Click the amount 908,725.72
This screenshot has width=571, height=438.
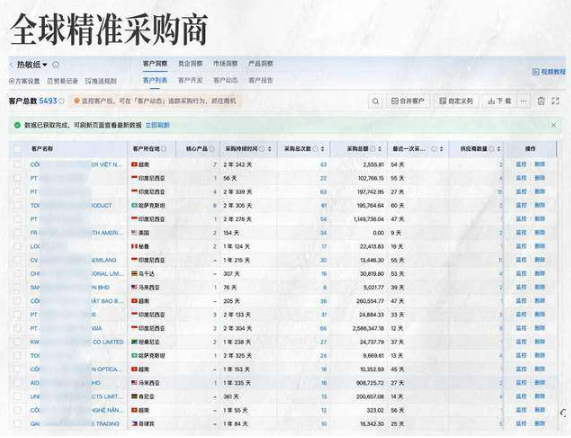370,383
